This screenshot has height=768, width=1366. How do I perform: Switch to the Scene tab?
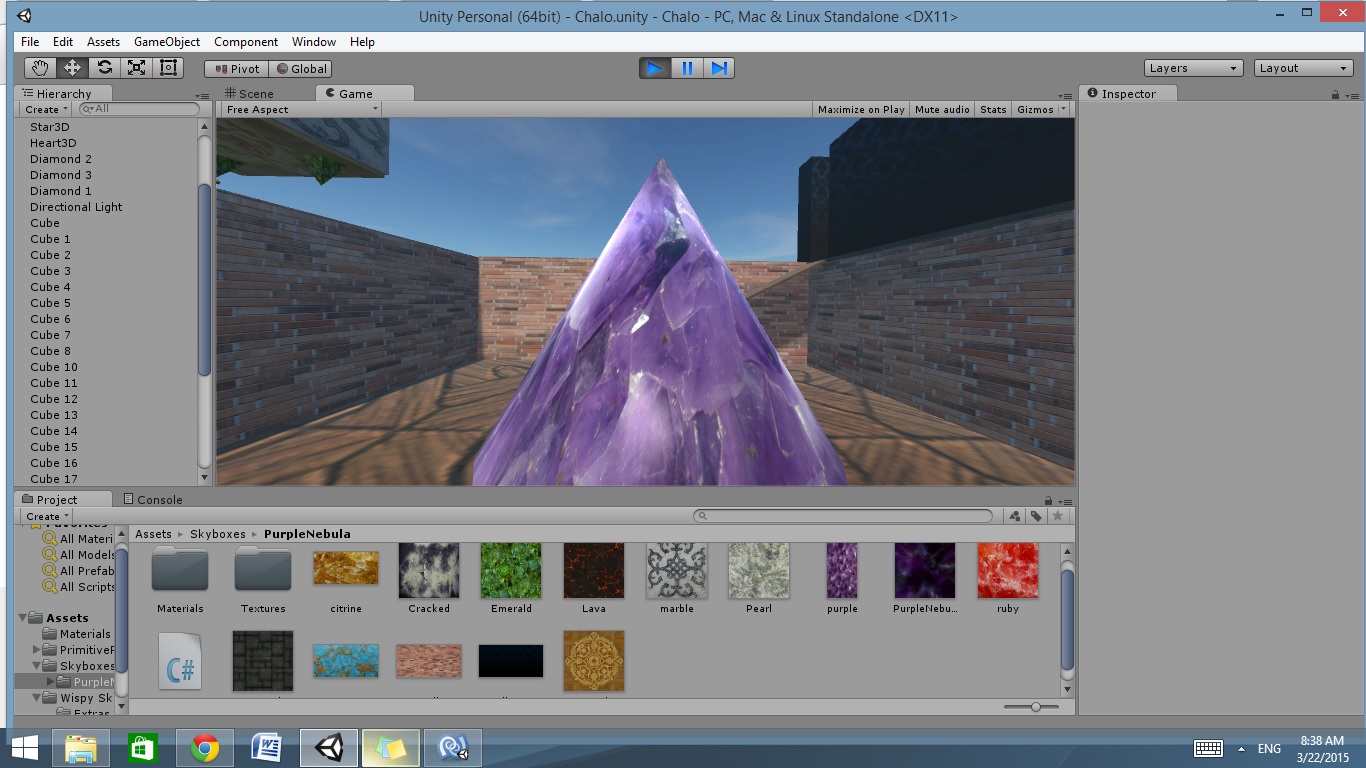tap(248, 94)
